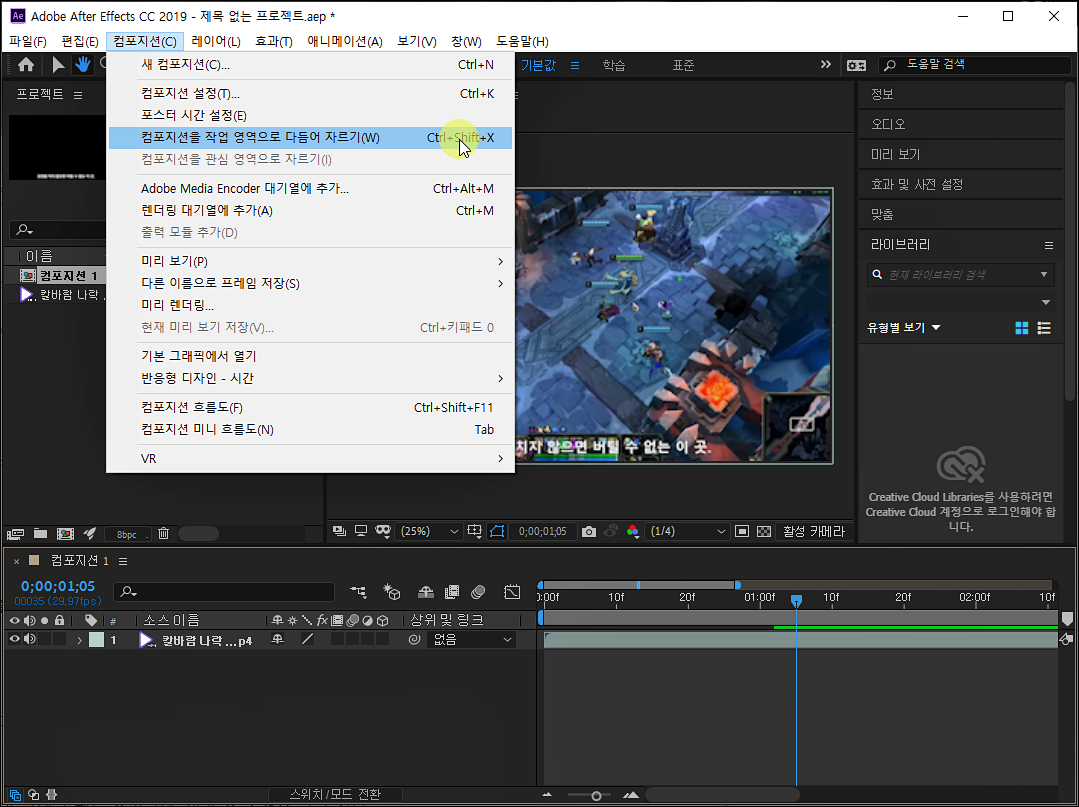Take a snapshot with camera icon
This screenshot has height=807, width=1079.
point(589,531)
